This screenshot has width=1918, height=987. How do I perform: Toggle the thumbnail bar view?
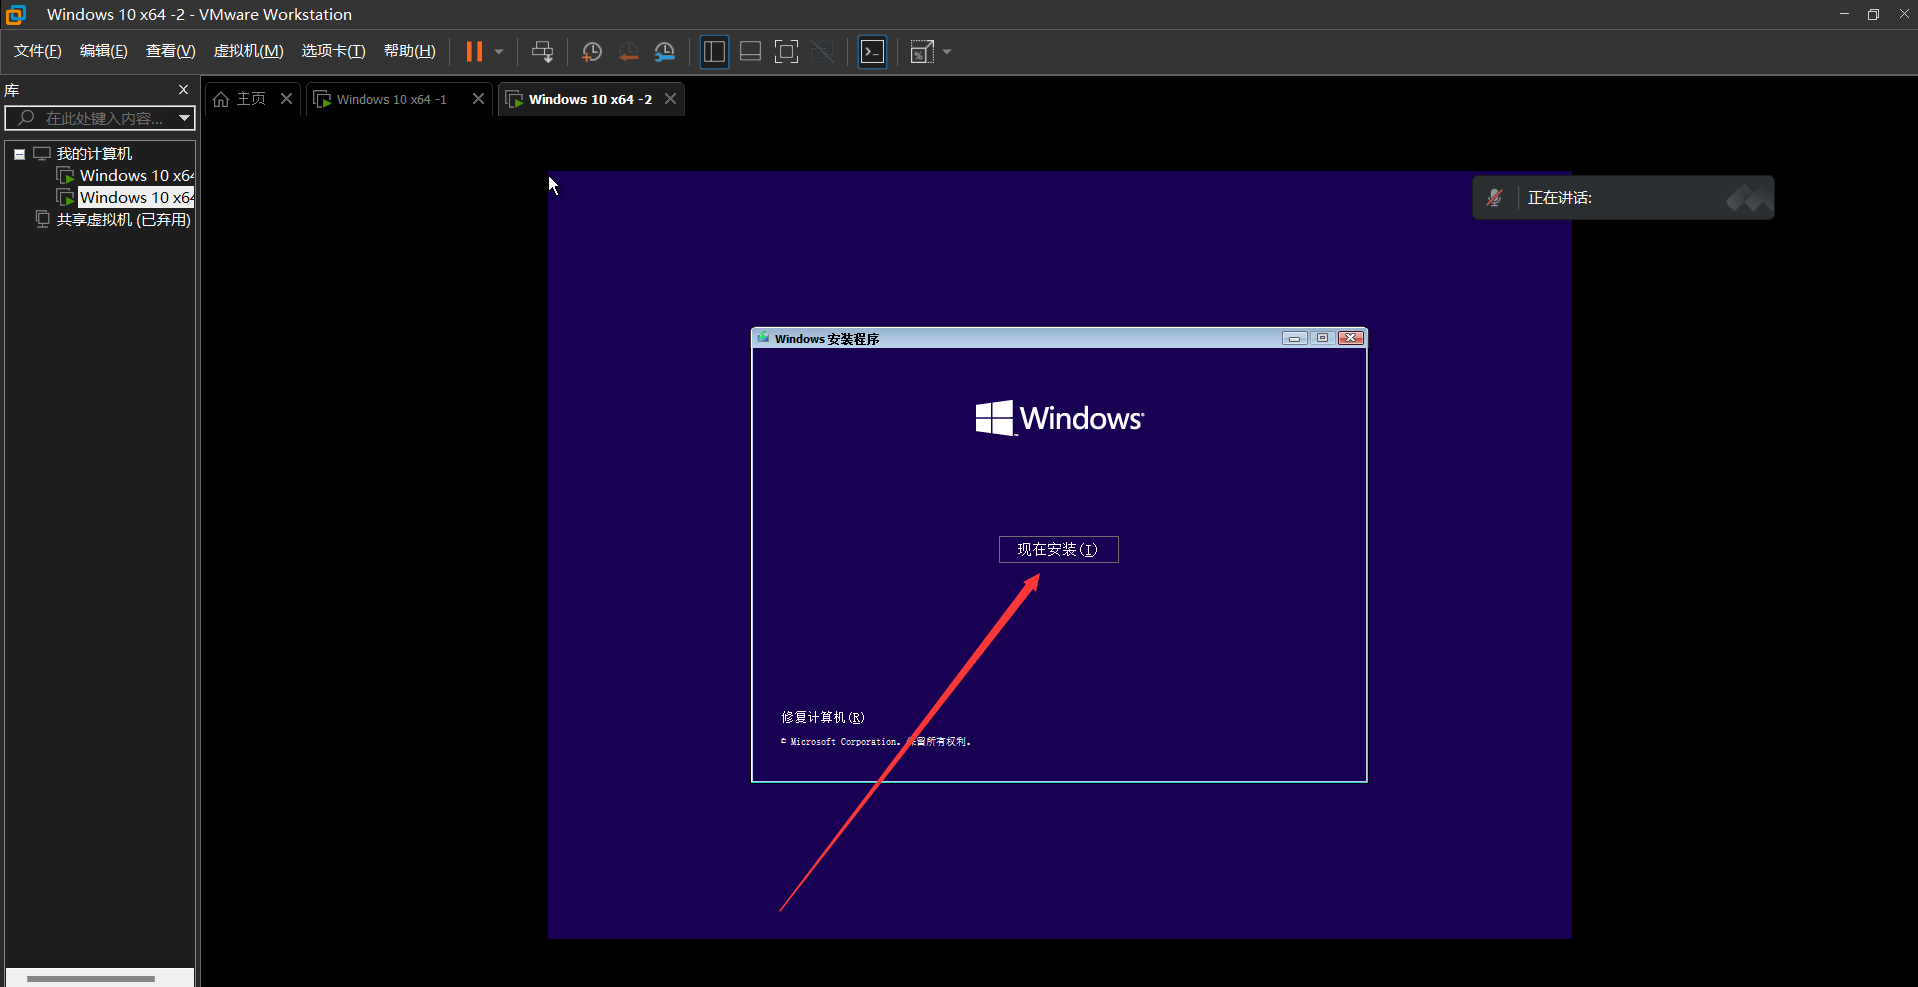(750, 52)
